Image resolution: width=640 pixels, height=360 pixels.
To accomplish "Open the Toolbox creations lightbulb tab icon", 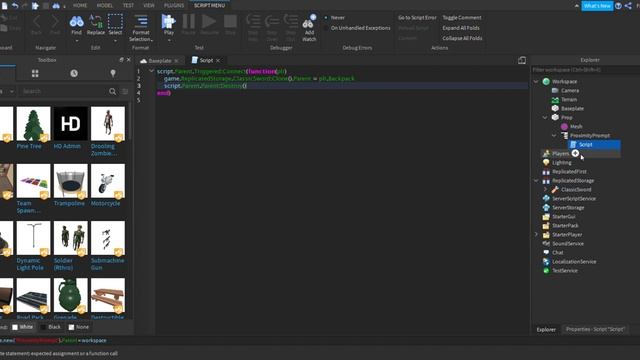I will click(113, 73).
